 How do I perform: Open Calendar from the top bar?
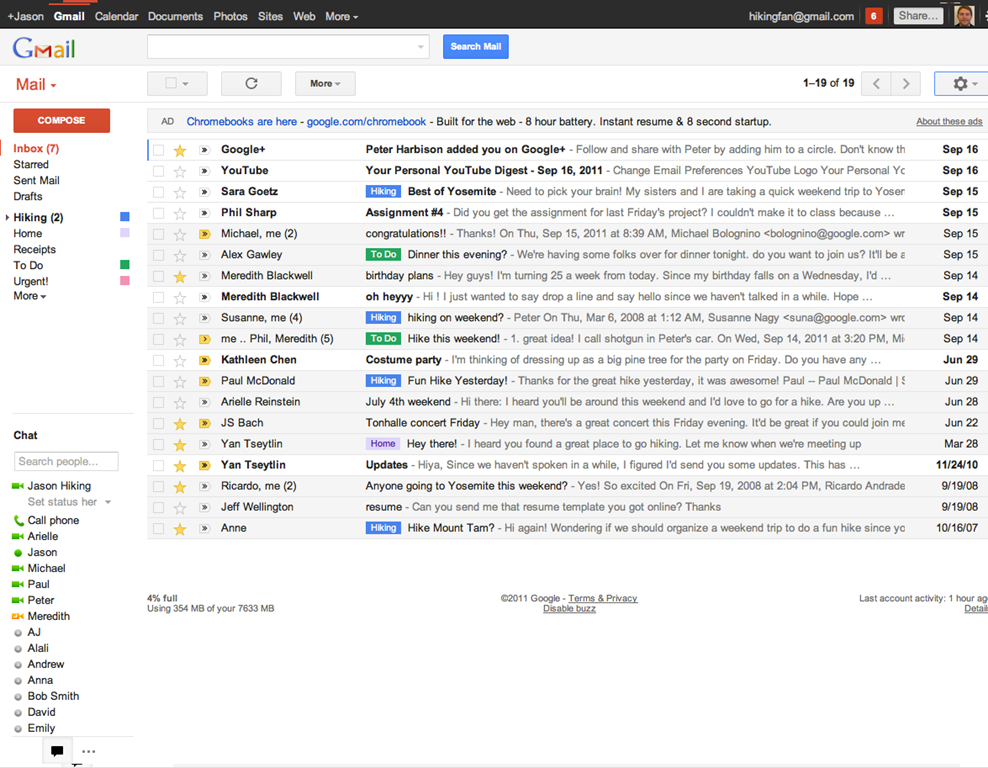(116, 16)
